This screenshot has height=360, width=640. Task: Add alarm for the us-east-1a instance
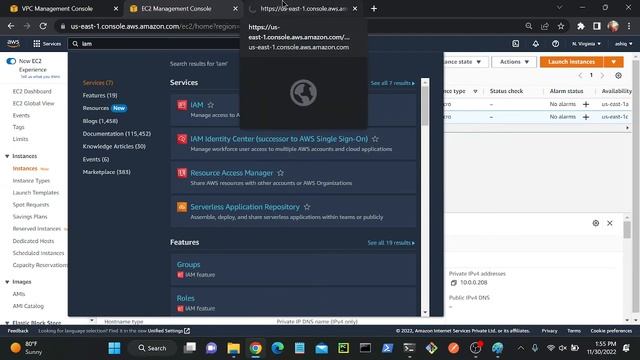[x=586, y=104]
